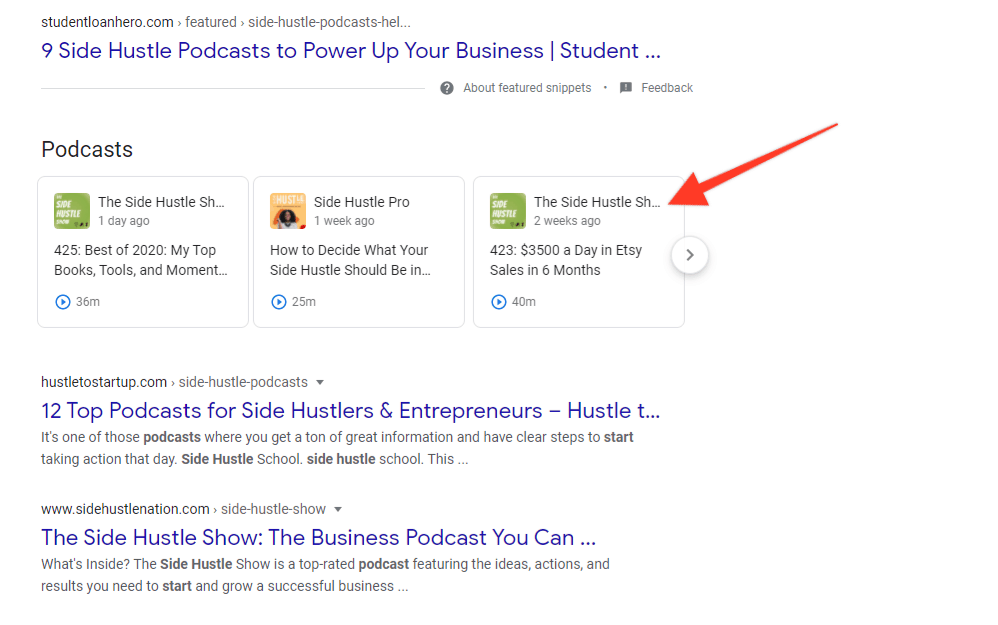Open About featured snippets link
The width and height of the screenshot is (998, 625).
click(x=527, y=88)
